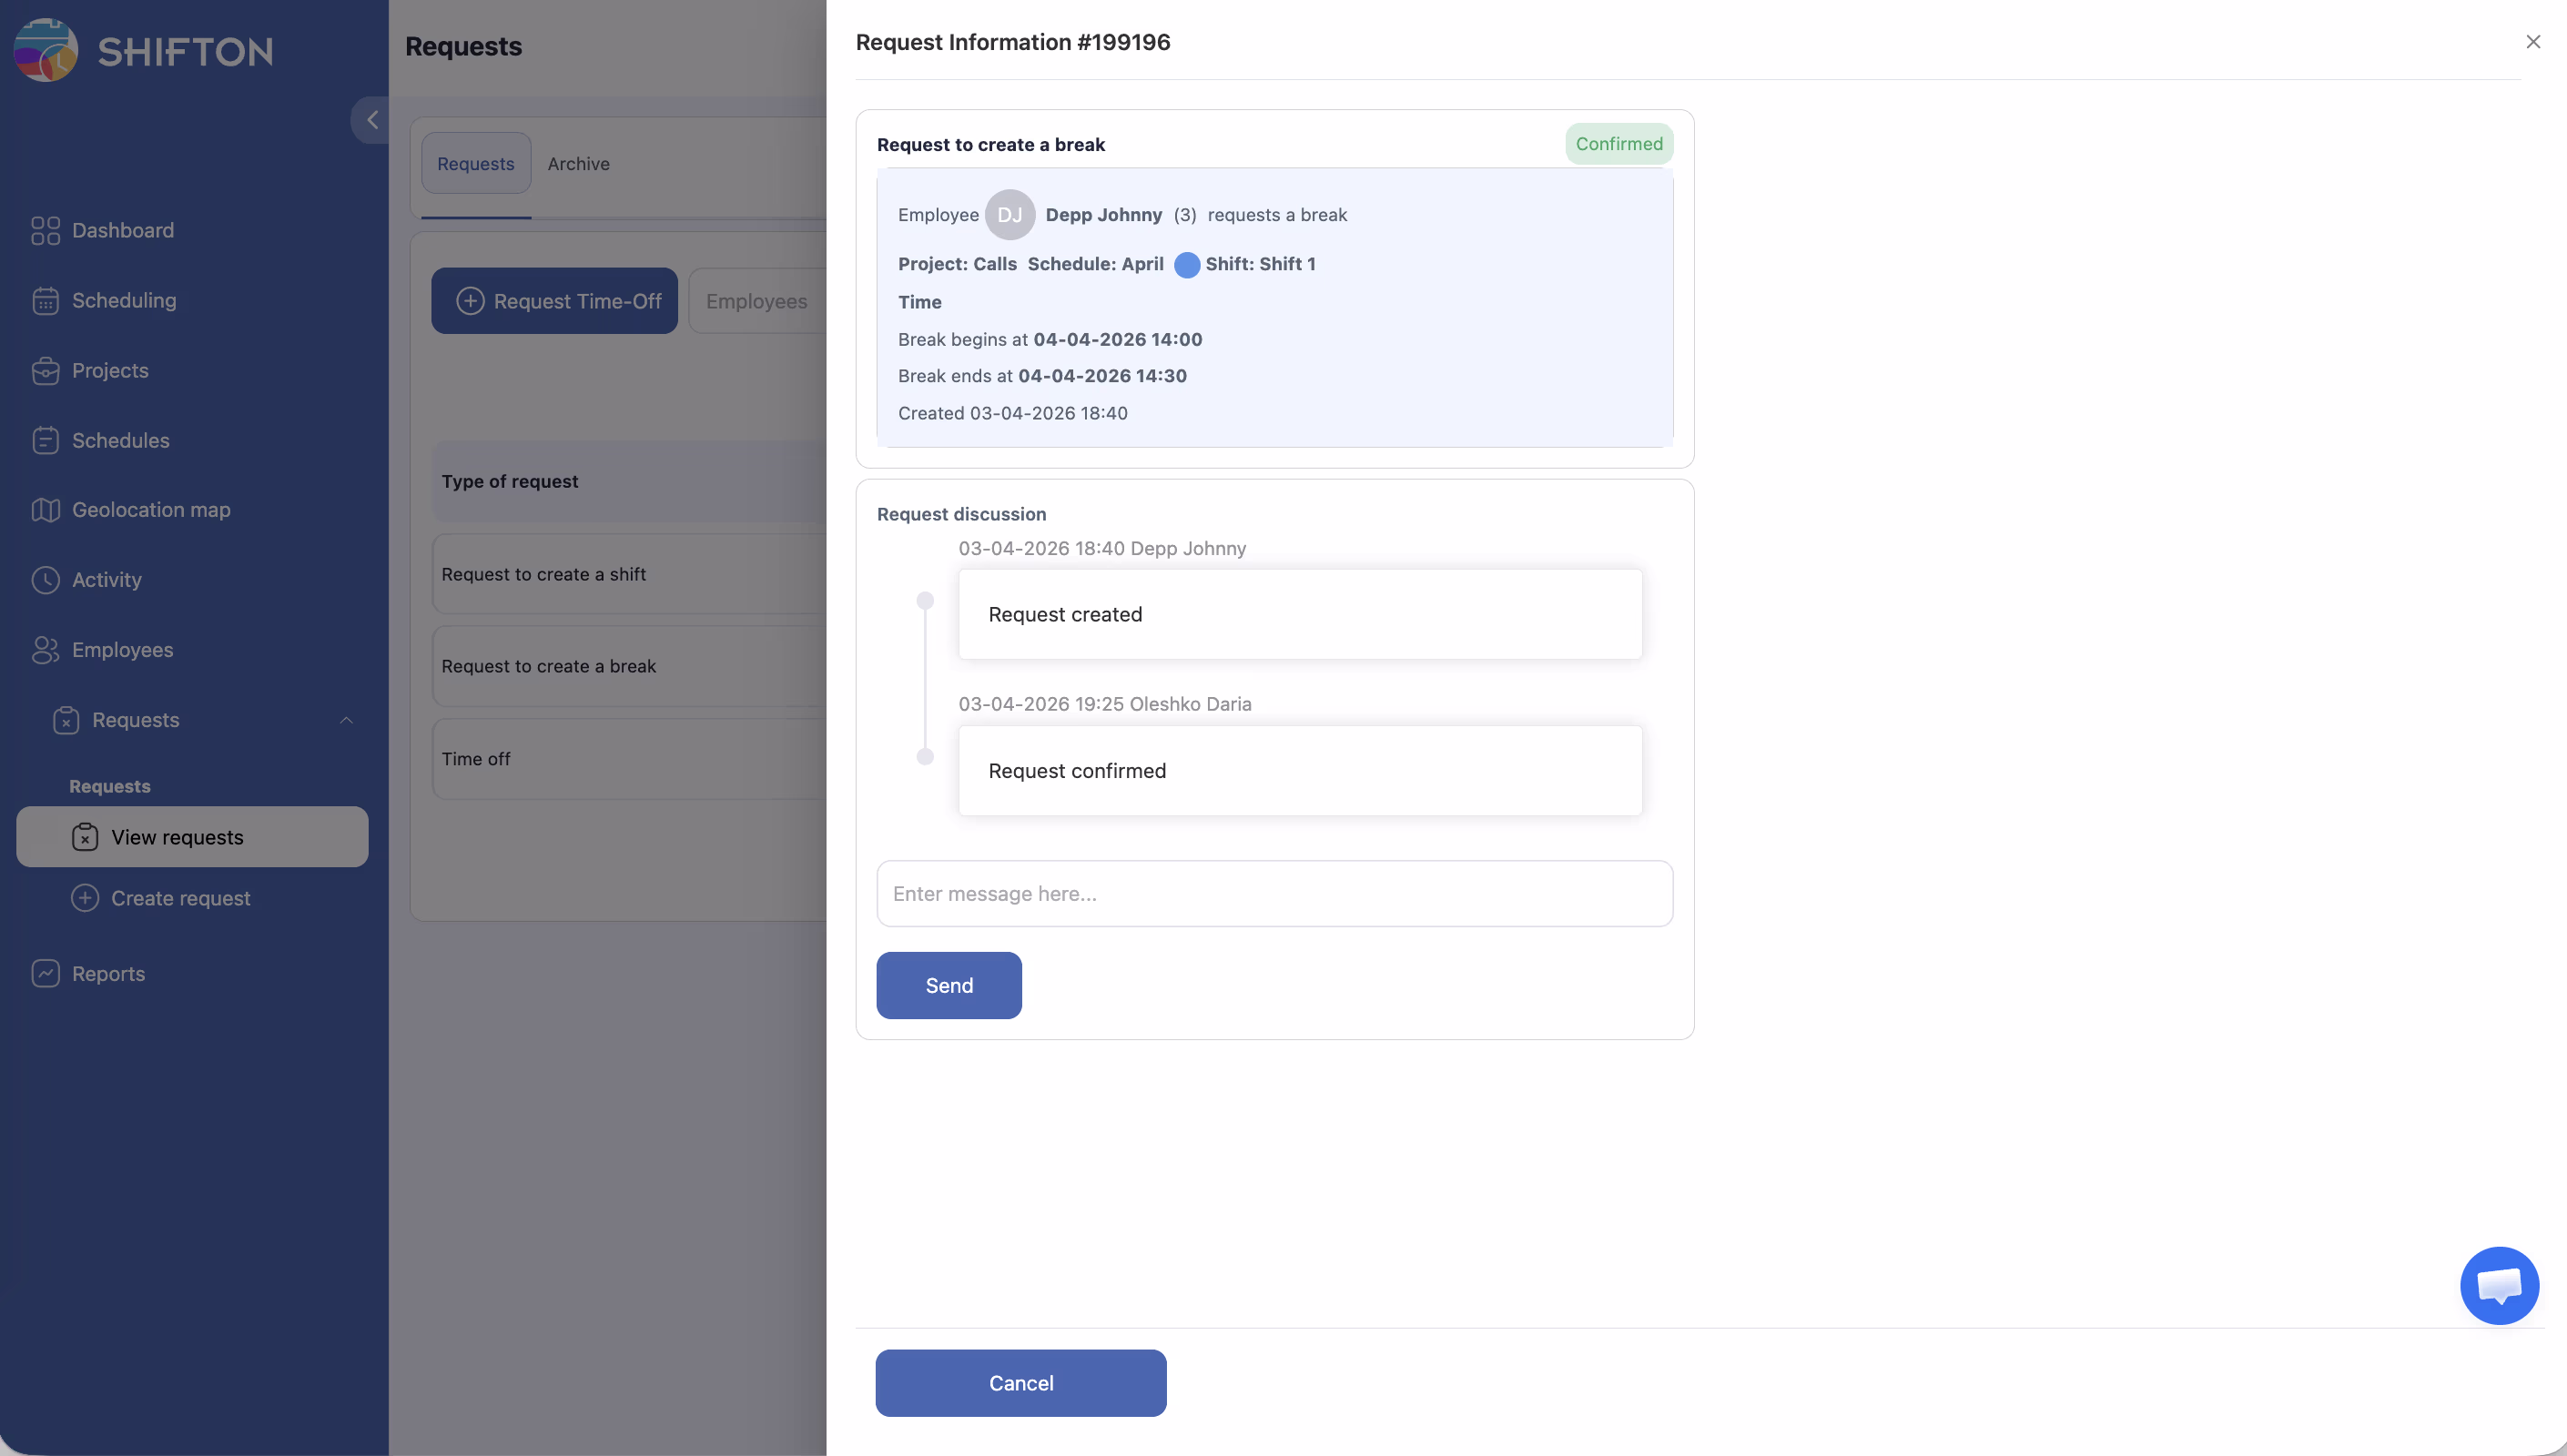Screen dimensions: 2567x1456
Task: Collapse the Requests sidebar submenu
Action: click(x=346, y=720)
